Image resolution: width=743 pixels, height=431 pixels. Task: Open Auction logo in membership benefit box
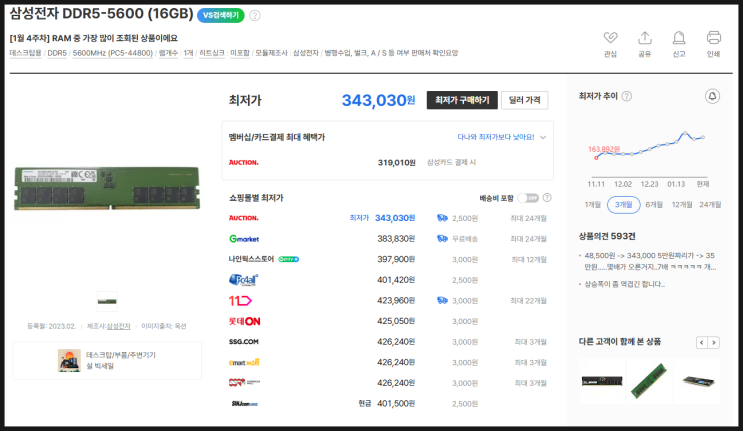(244, 162)
